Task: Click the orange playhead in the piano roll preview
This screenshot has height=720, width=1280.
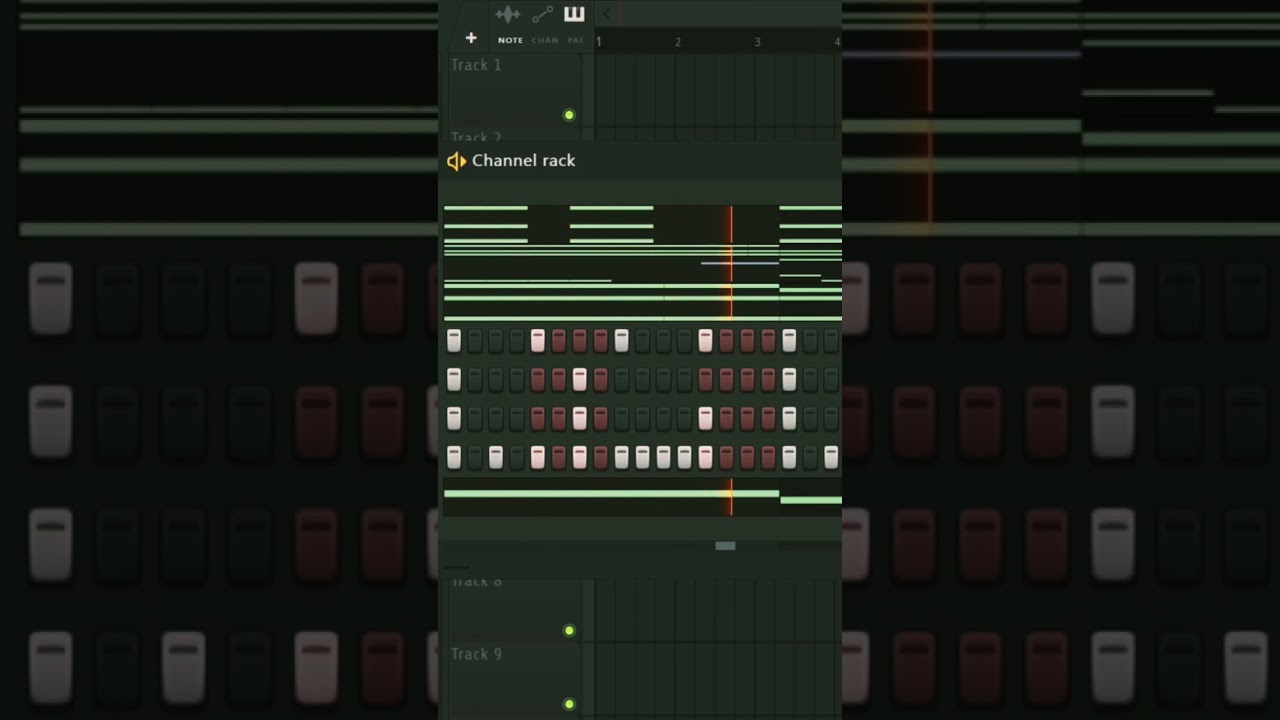Action: [731, 263]
